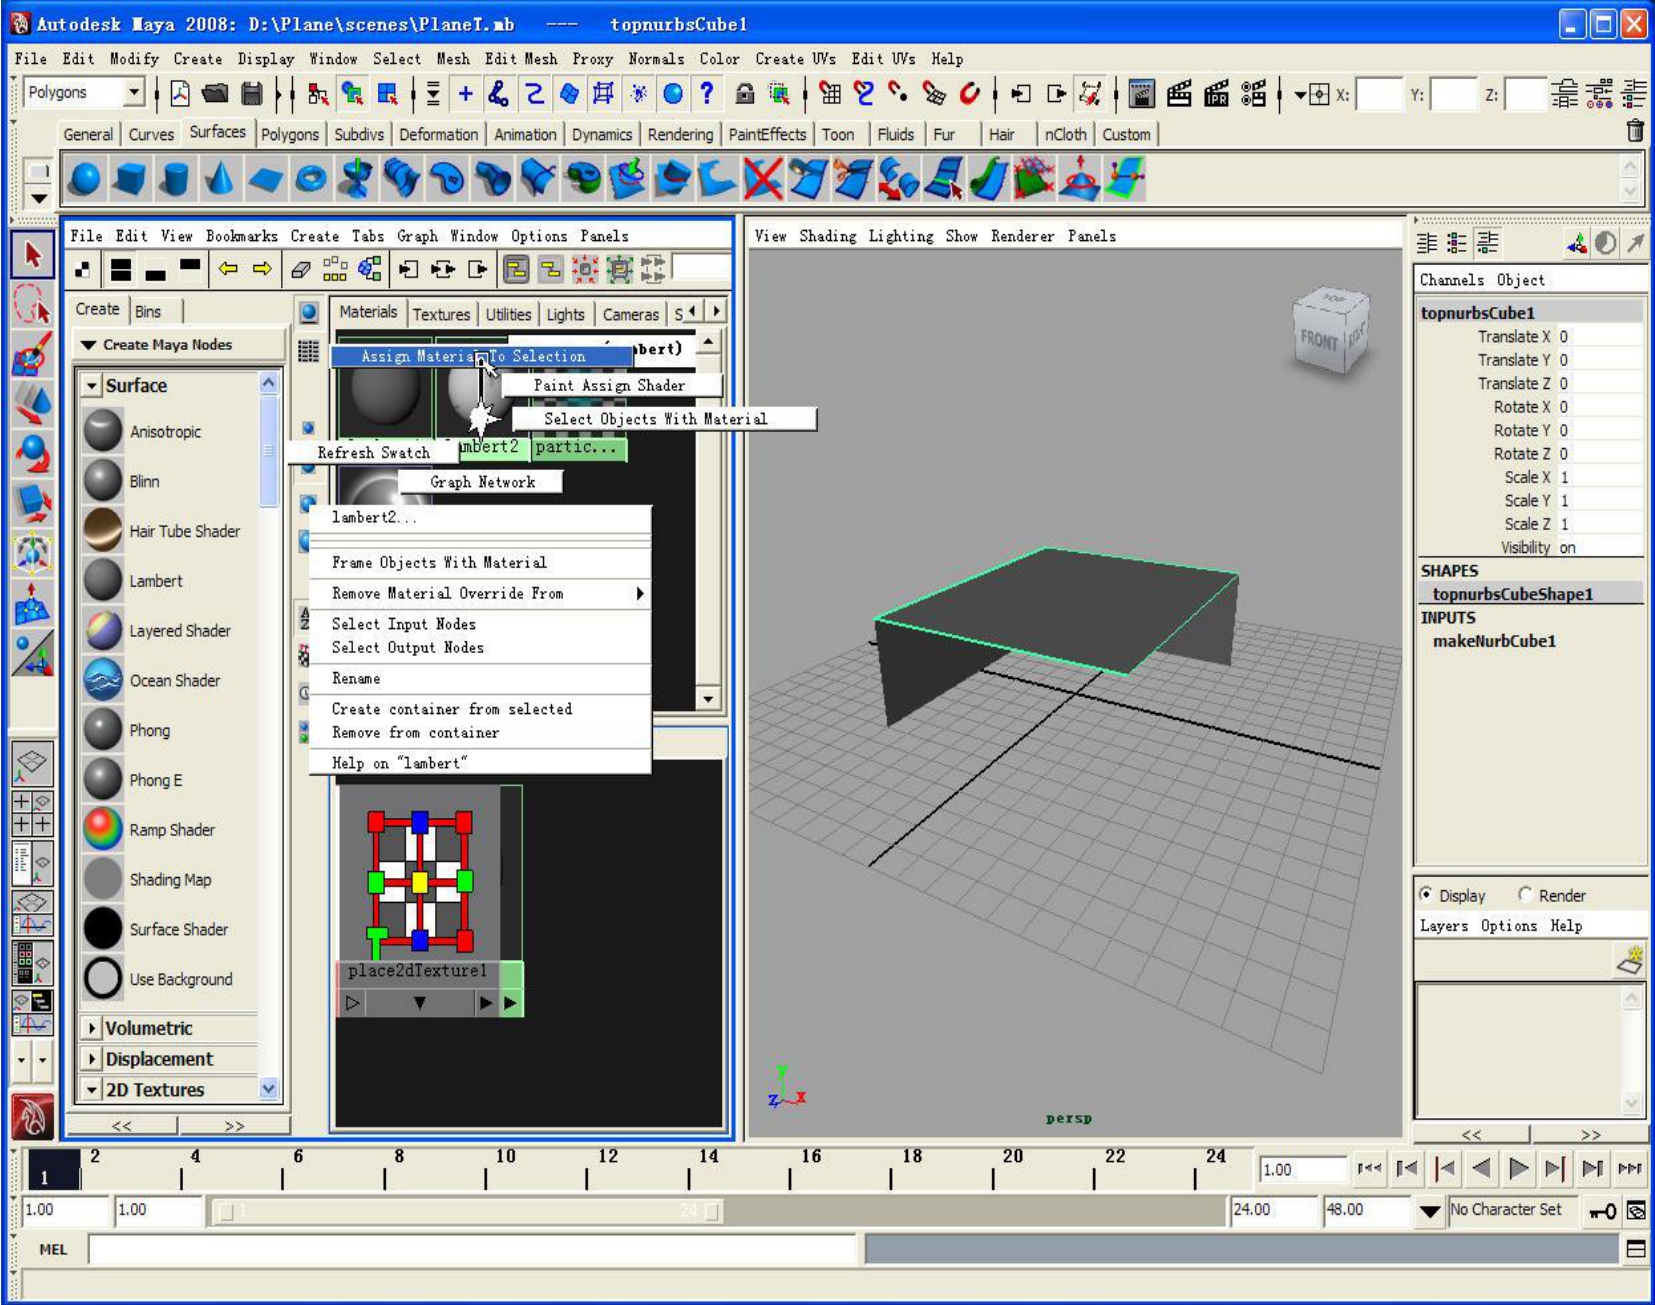
Task: Expand the Volumetric node category
Action: coord(92,1028)
